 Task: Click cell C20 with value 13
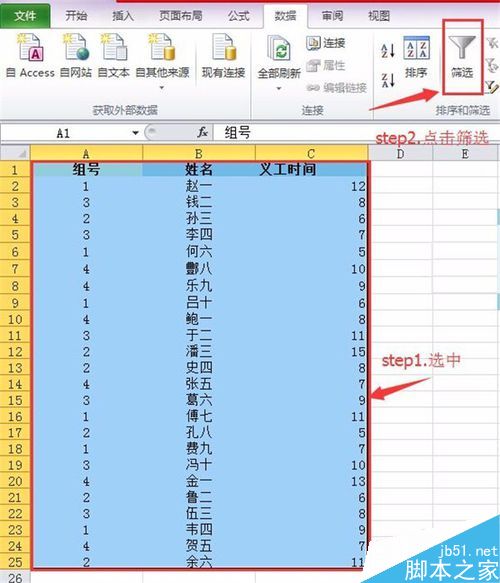pyautogui.click(x=312, y=481)
